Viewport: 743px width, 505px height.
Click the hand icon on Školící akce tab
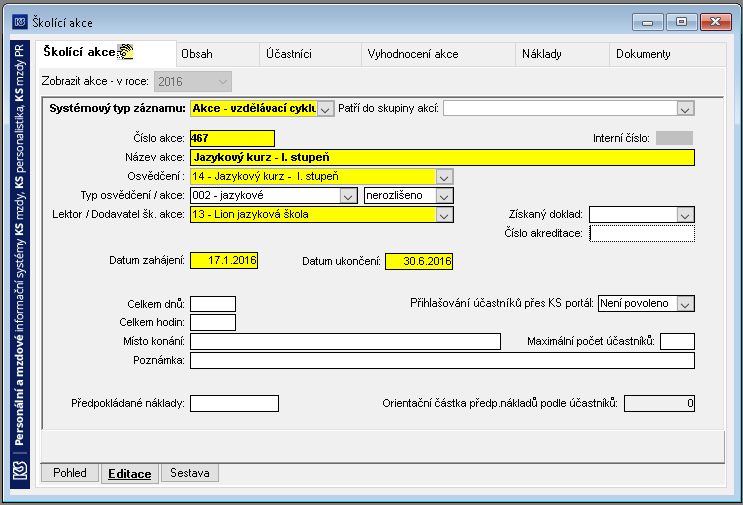point(126,51)
